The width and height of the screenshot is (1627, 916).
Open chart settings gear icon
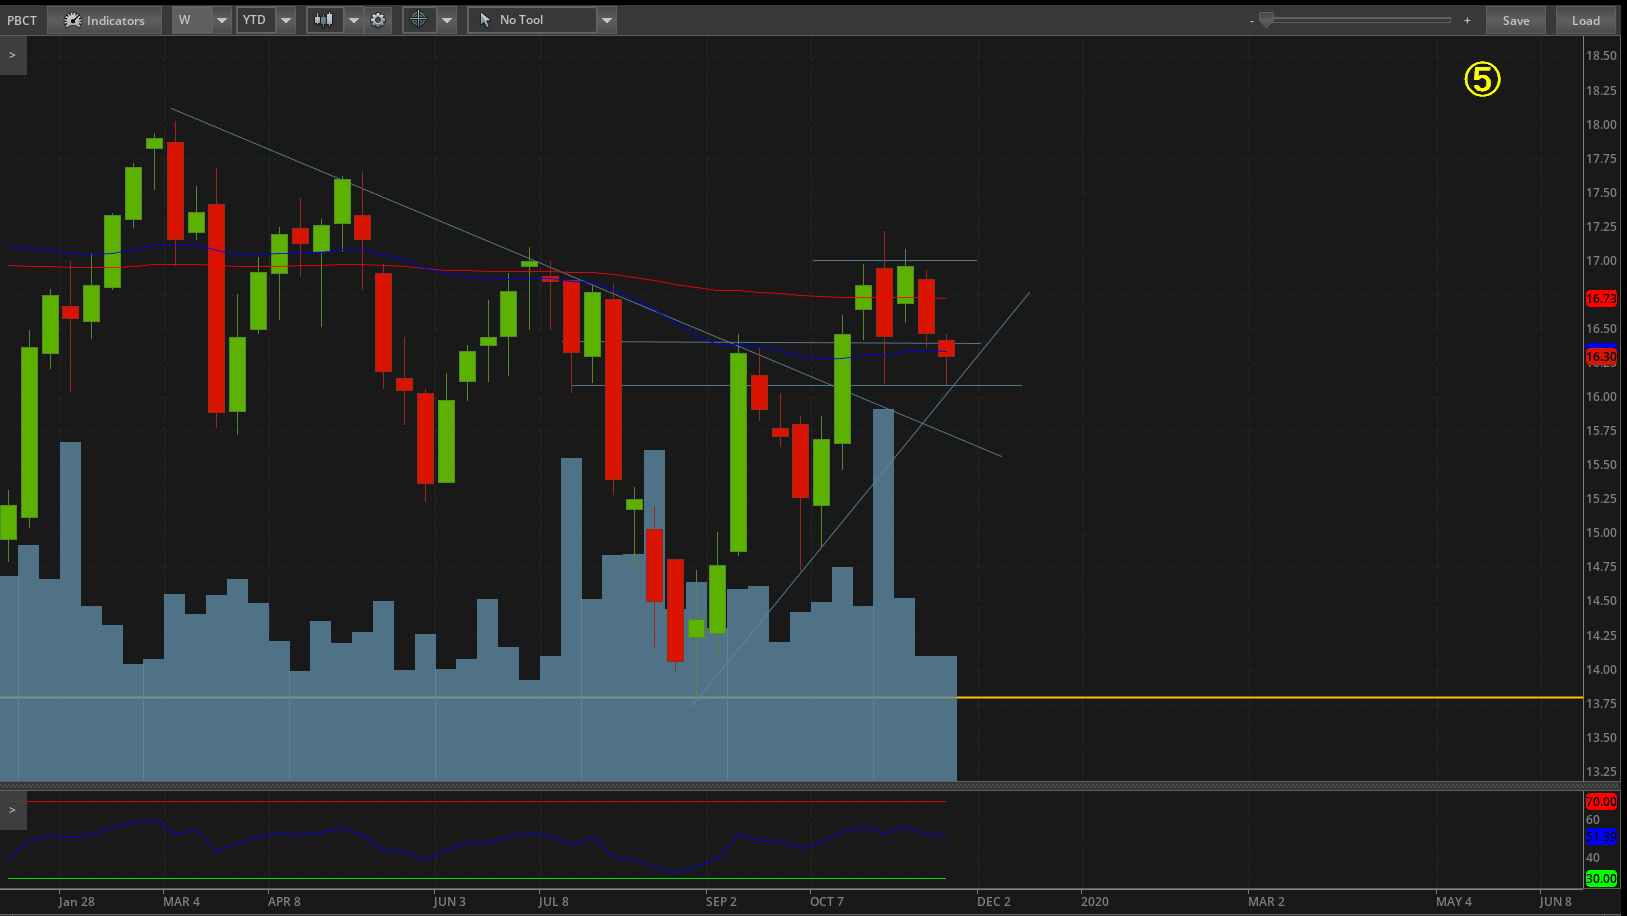pos(378,20)
